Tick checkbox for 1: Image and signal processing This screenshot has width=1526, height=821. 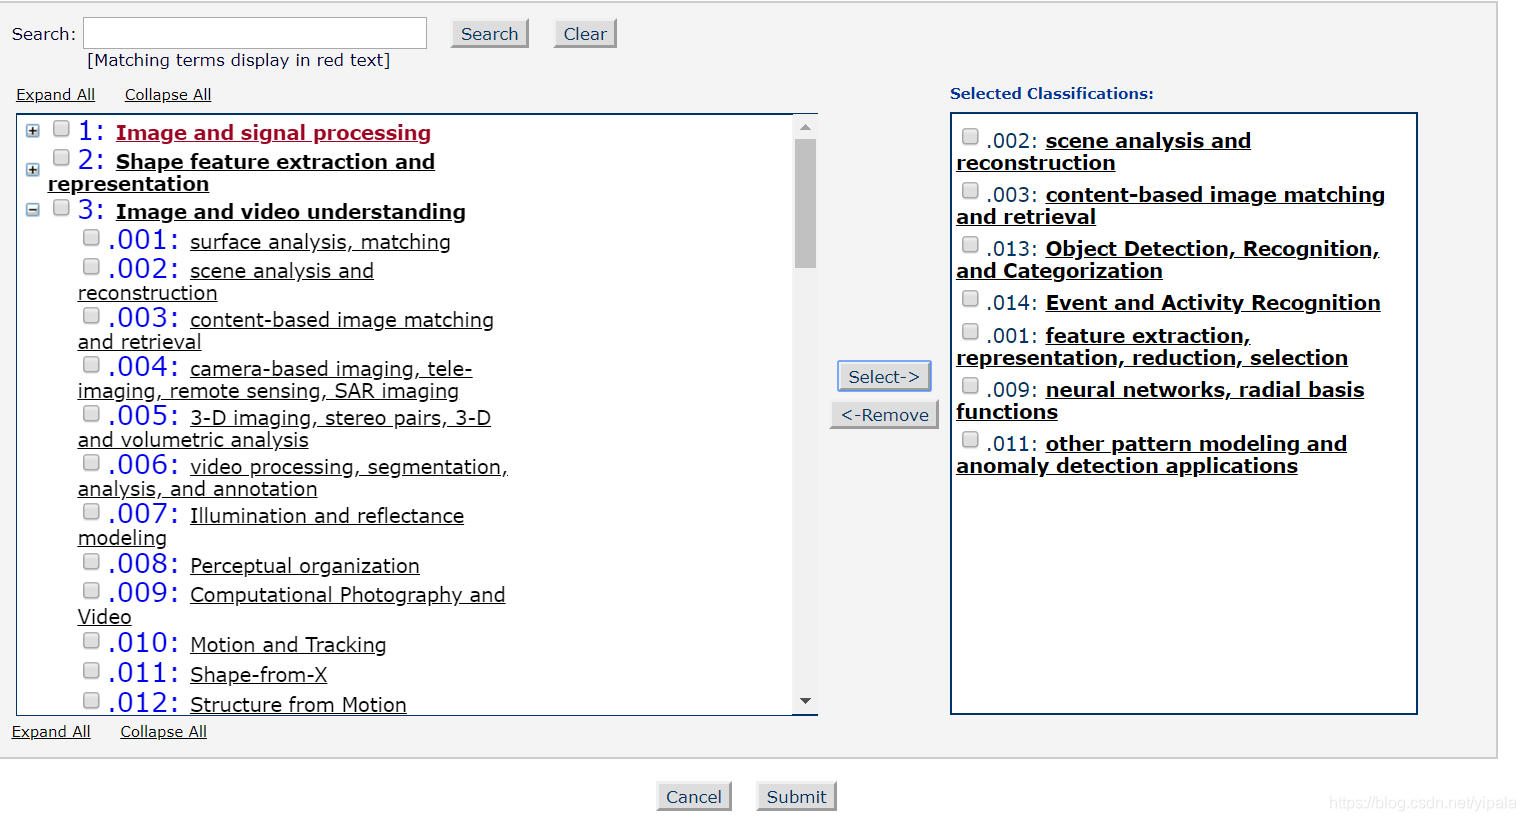click(61, 128)
